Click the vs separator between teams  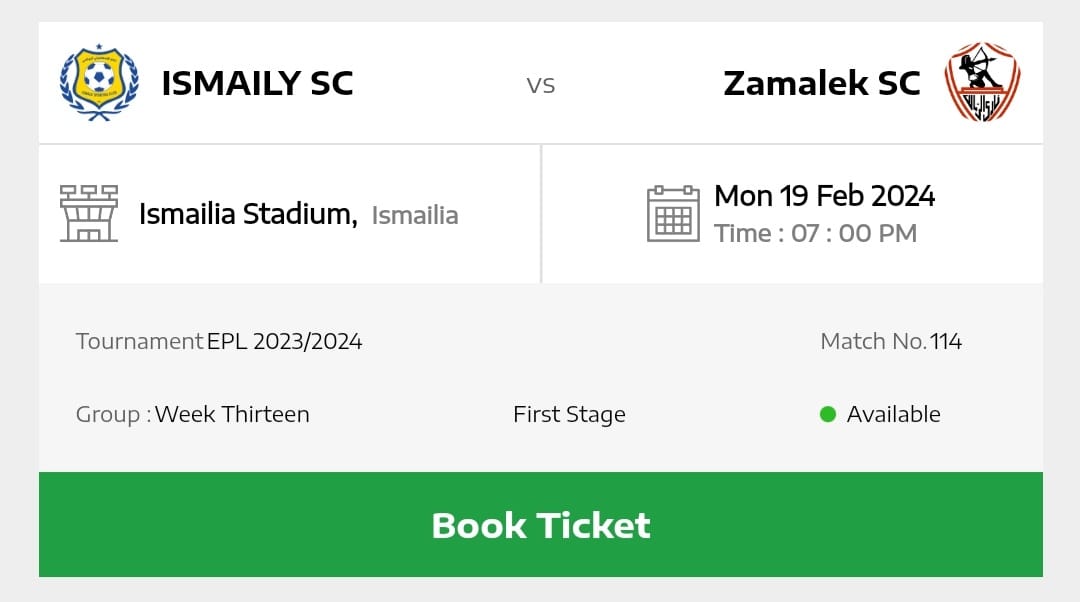click(x=541, y=85)
